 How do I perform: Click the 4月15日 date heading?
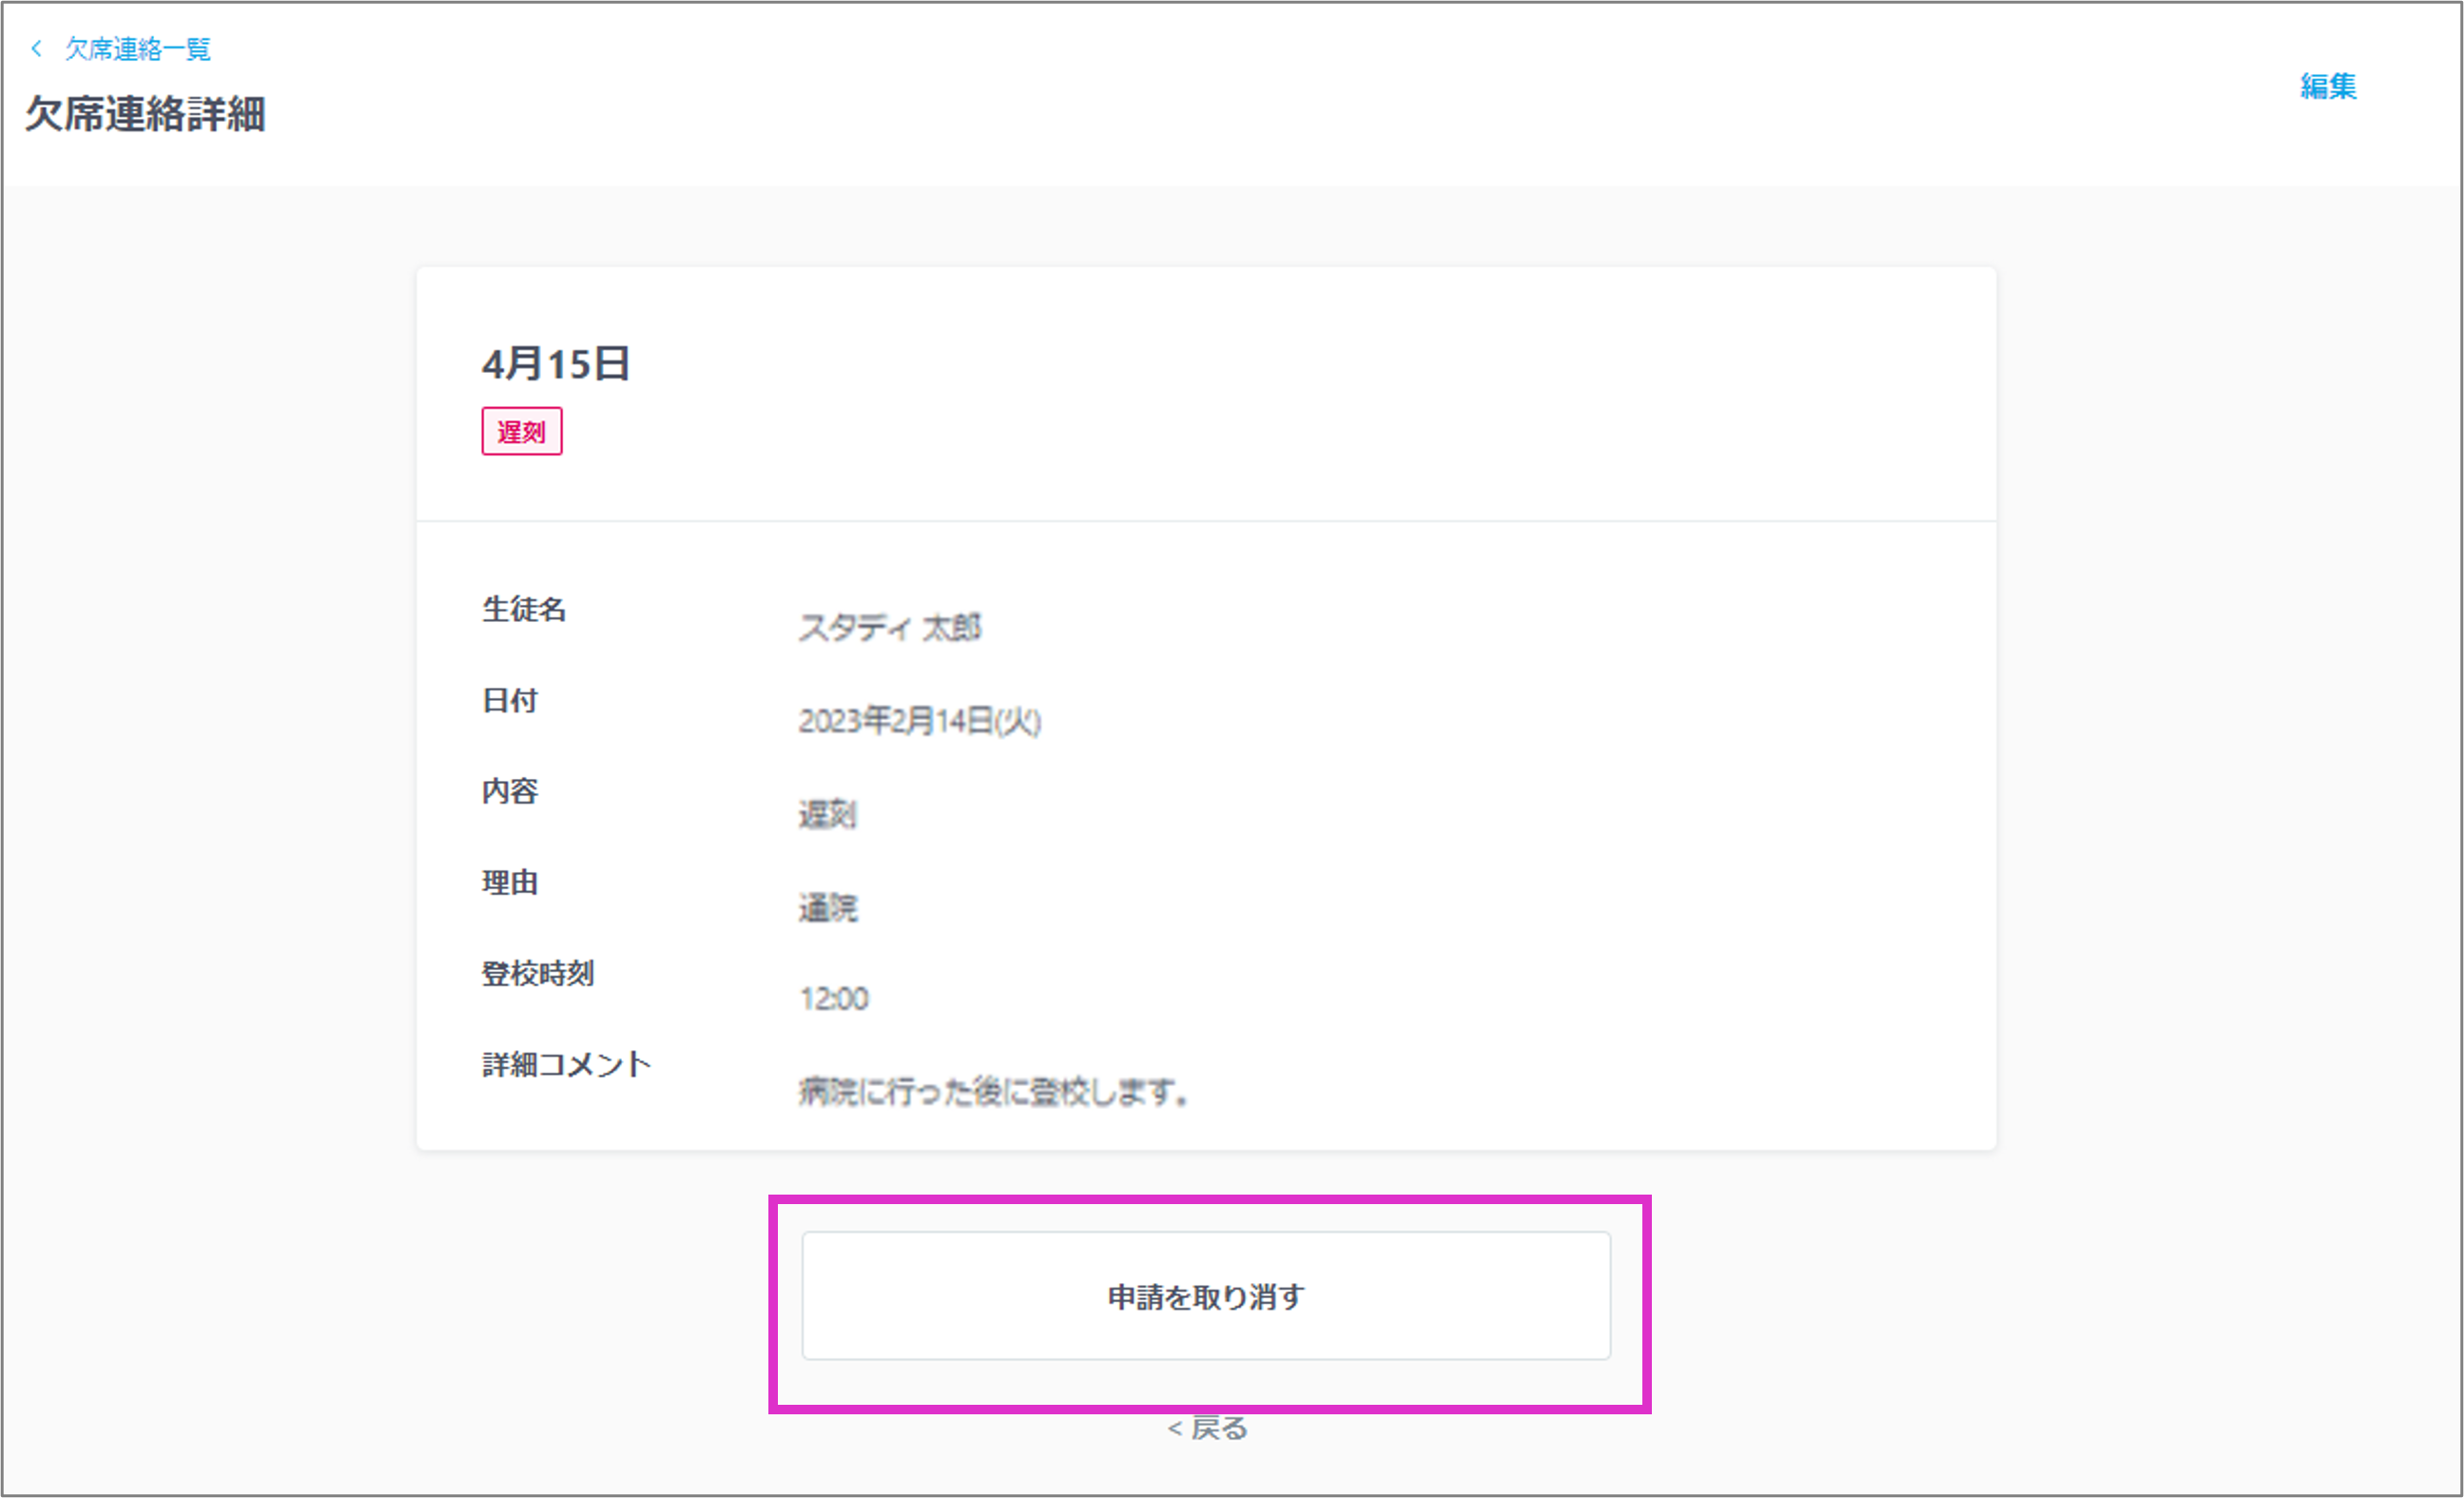tap(556, 364)
